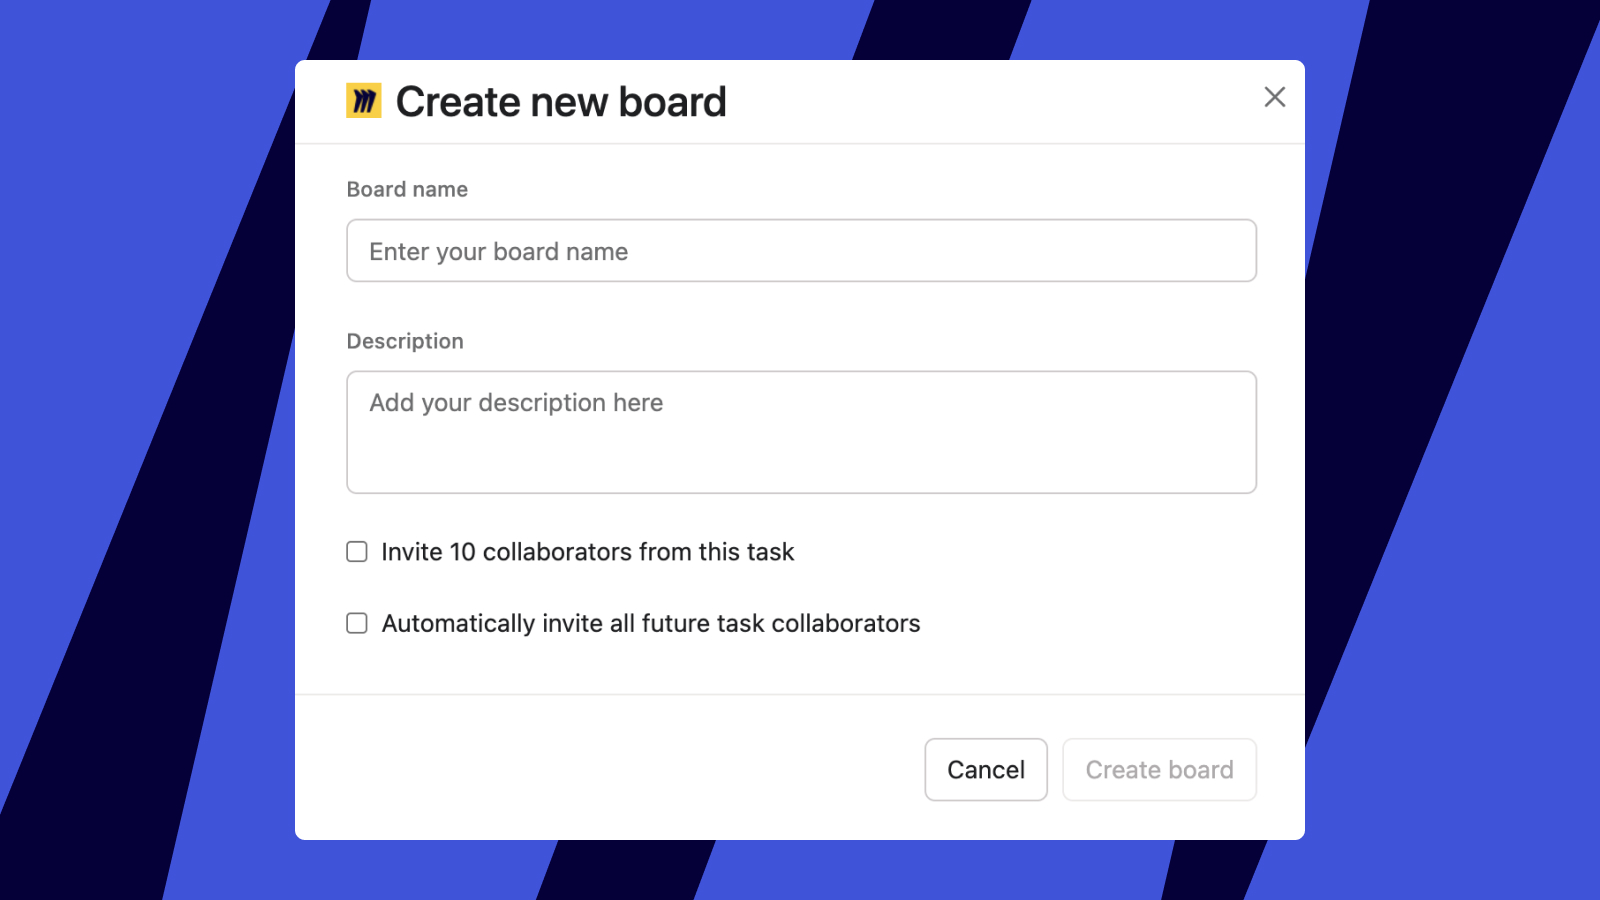Enable inviting 10 collaborators from this task
This screenshot has width=1600, height=900.
click(x=356, y=551)
